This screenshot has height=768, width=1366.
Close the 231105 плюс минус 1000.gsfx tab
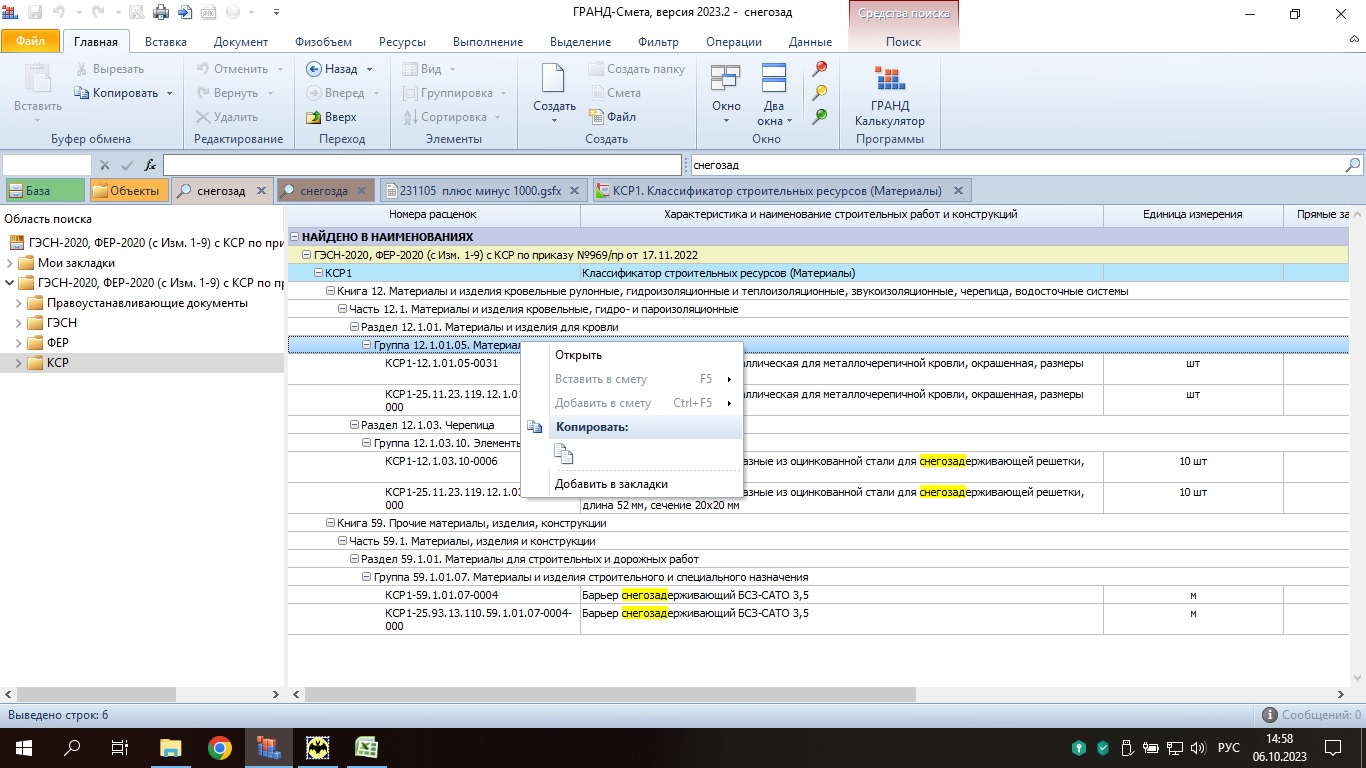point(576,190)
